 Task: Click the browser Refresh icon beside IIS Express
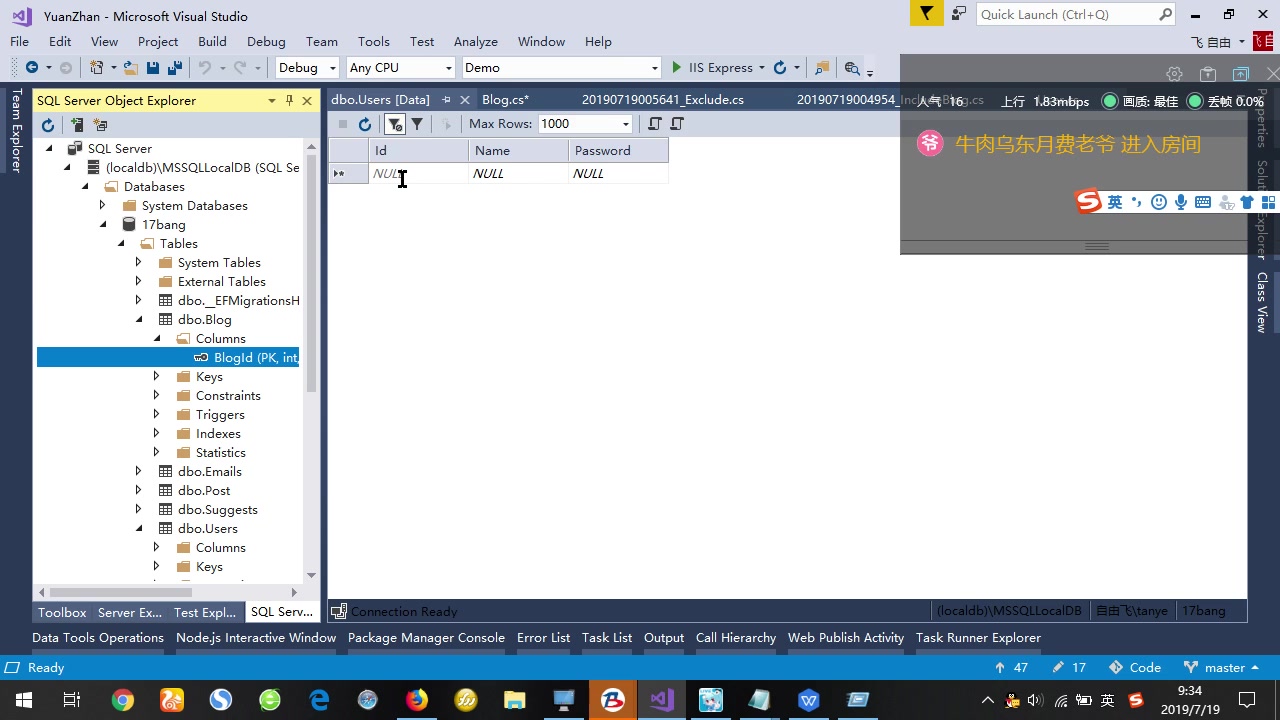click(780, 67)
